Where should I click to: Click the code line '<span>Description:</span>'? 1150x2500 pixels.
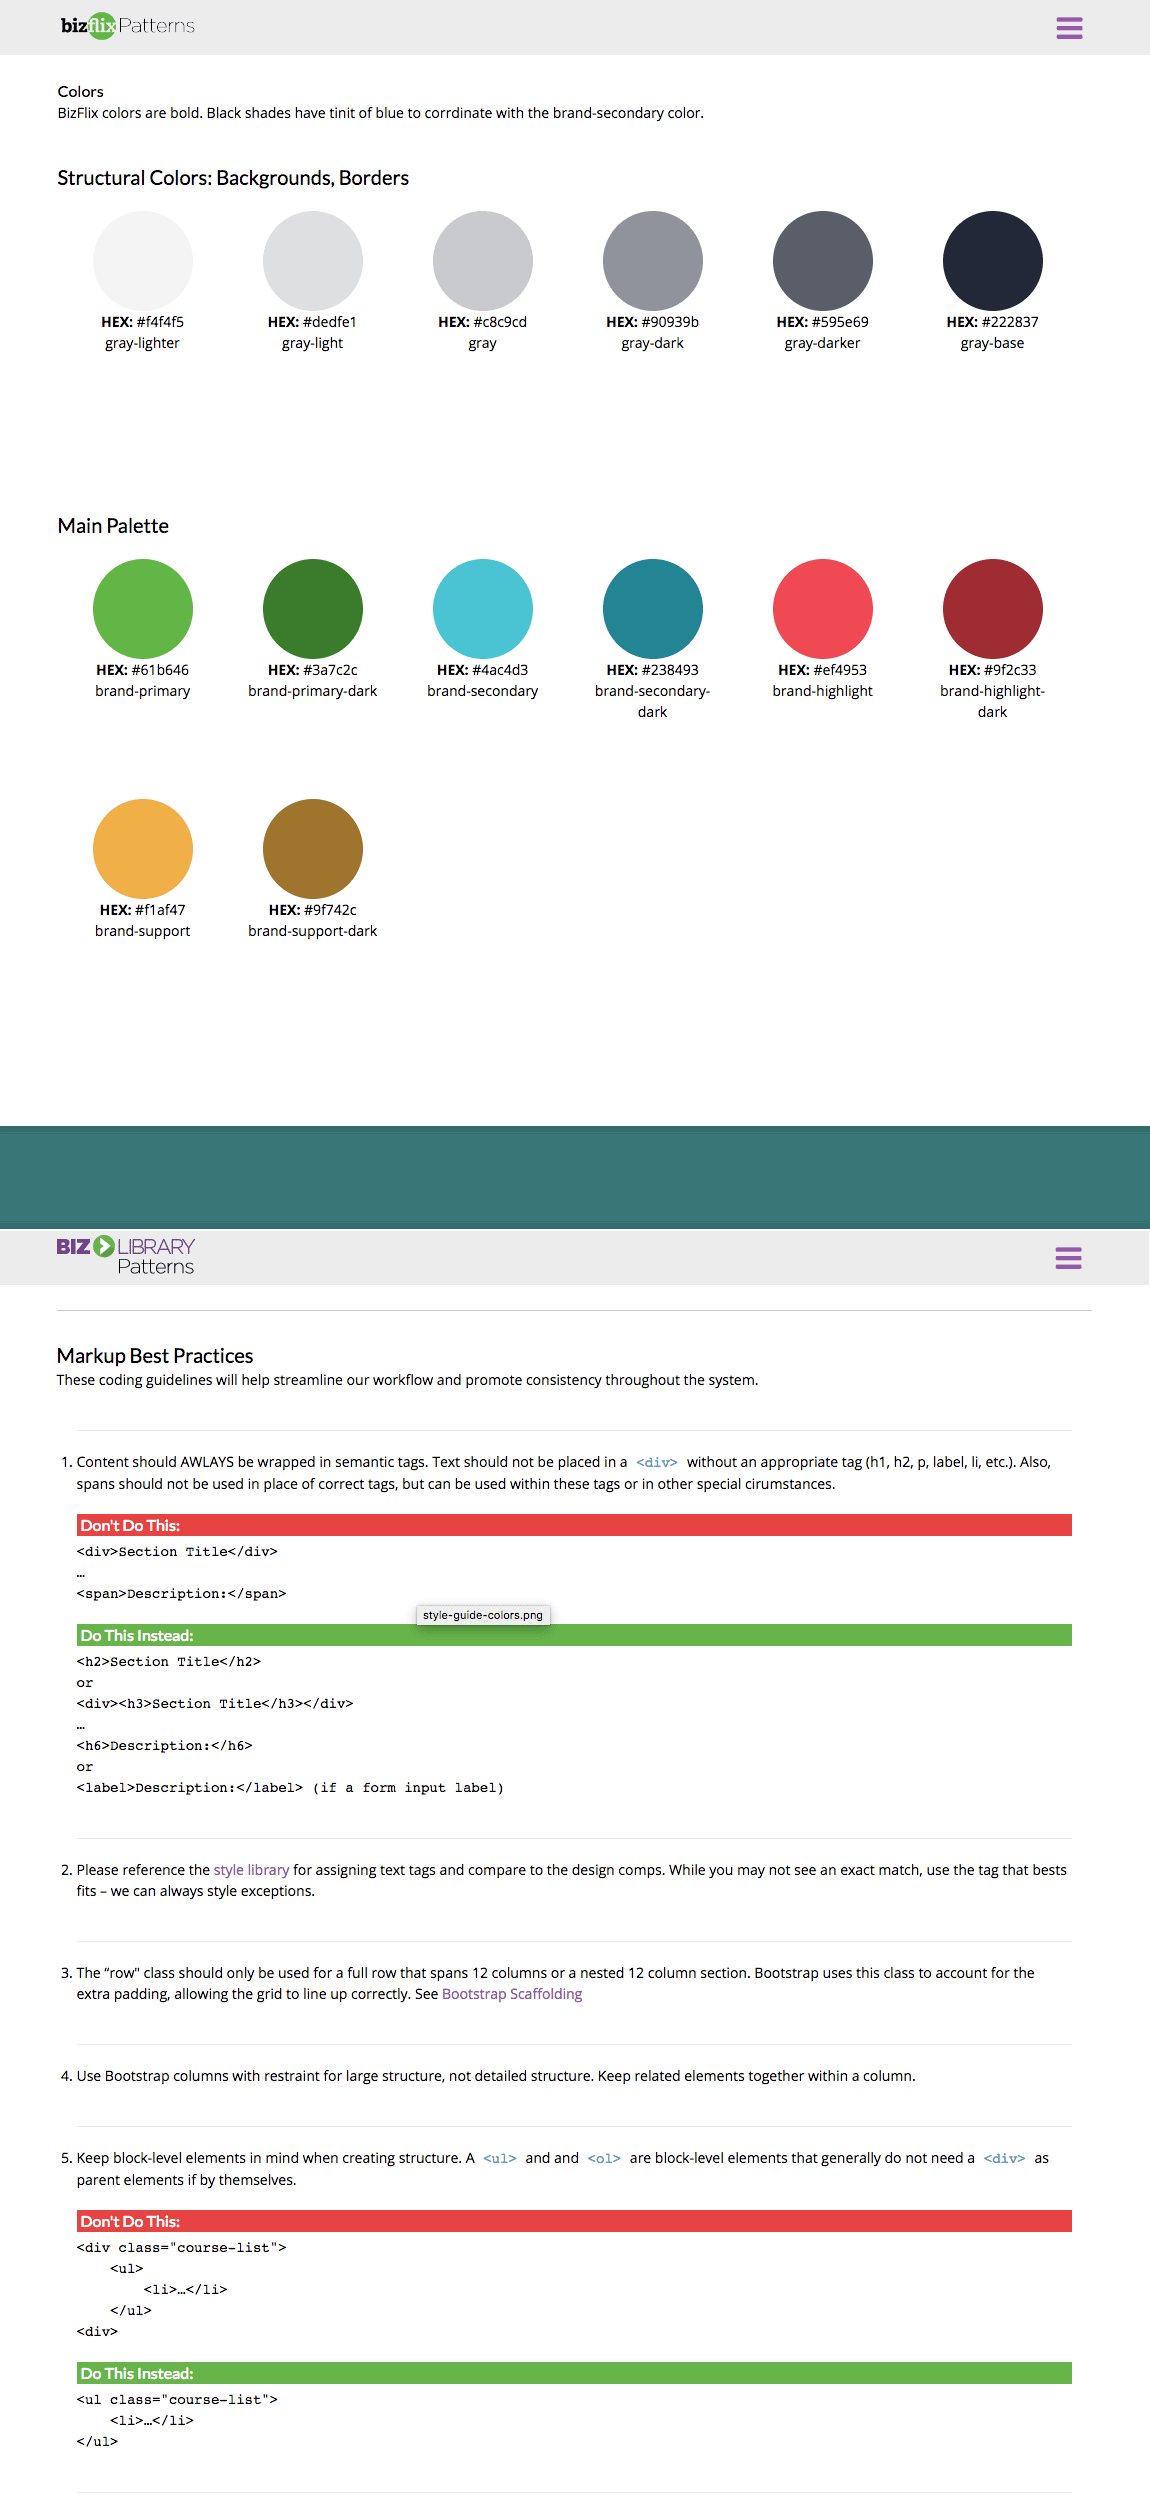[181, 1594]
